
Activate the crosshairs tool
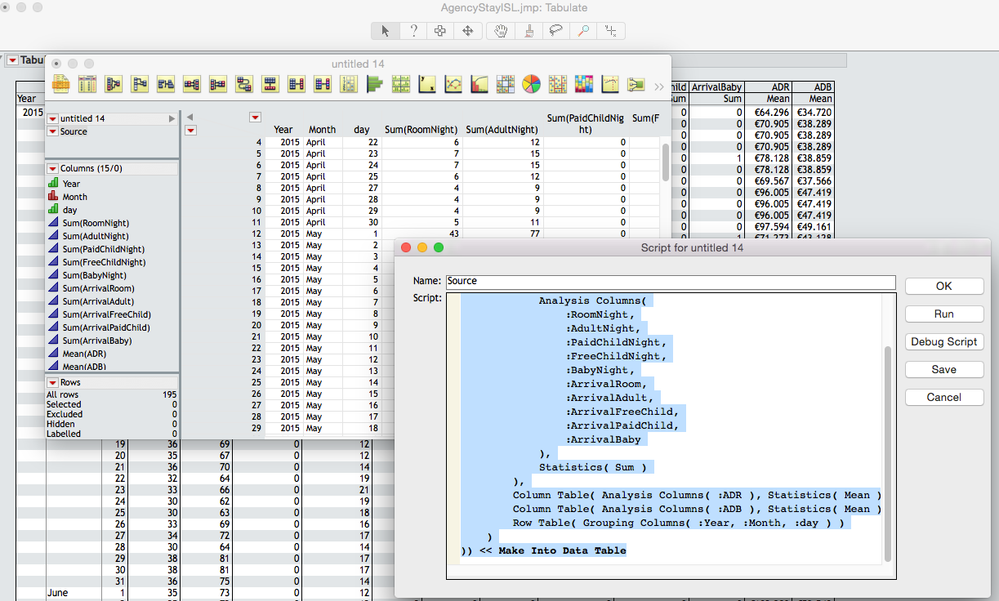click(x=612, y=31)
